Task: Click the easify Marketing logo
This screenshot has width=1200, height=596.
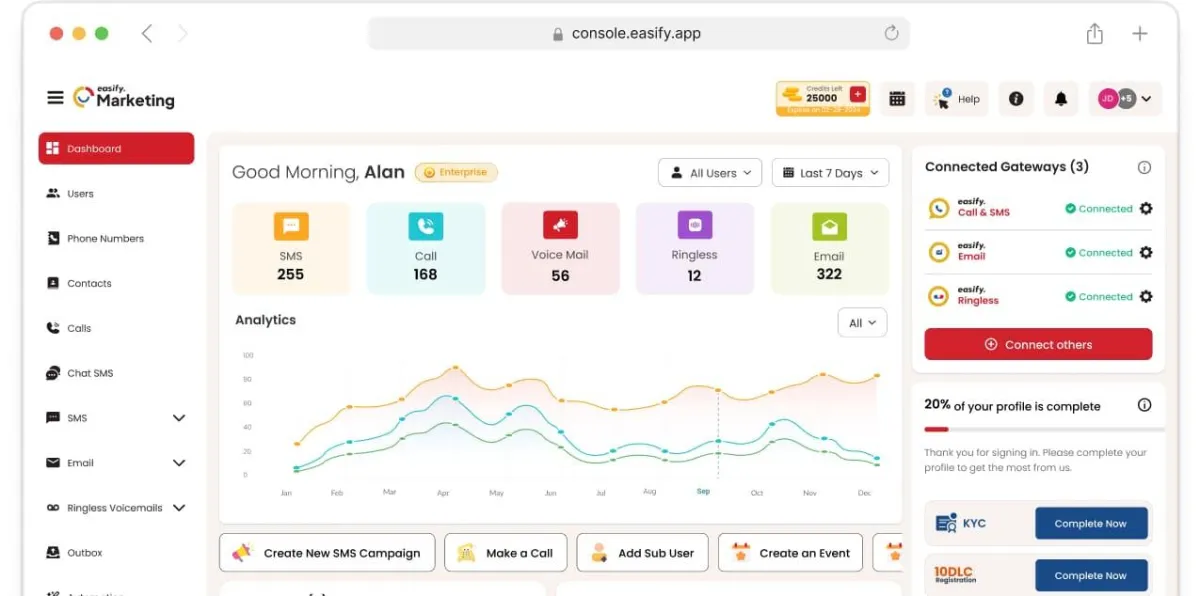Action: point(124,97)
